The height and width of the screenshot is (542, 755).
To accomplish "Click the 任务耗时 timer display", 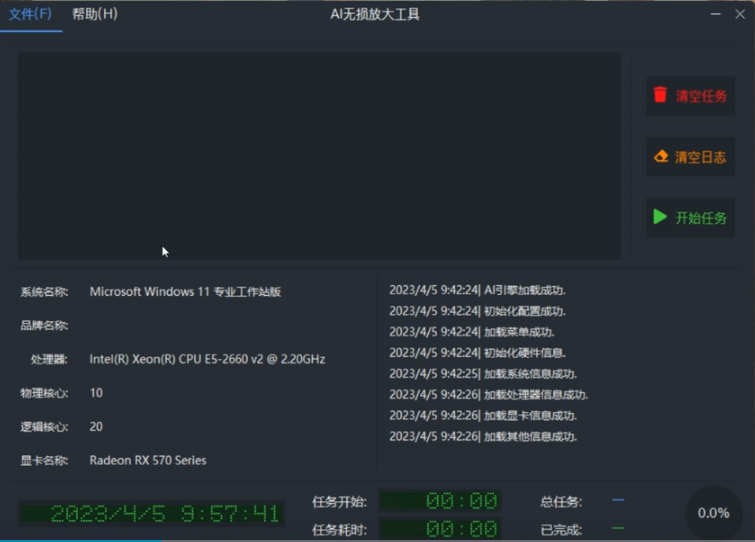I will (x=441, y=529).
